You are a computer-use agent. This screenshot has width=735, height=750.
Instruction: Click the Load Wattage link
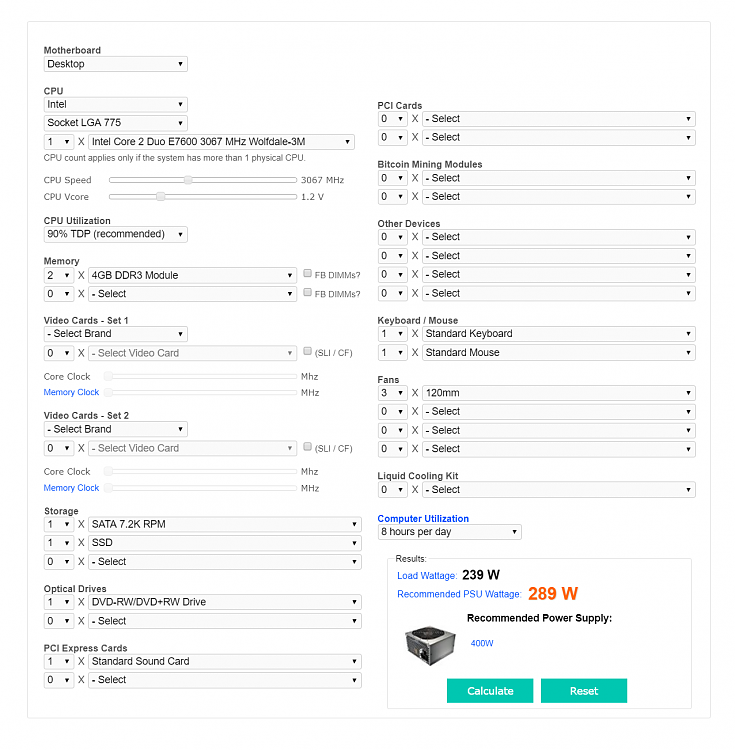pos(427,576)
